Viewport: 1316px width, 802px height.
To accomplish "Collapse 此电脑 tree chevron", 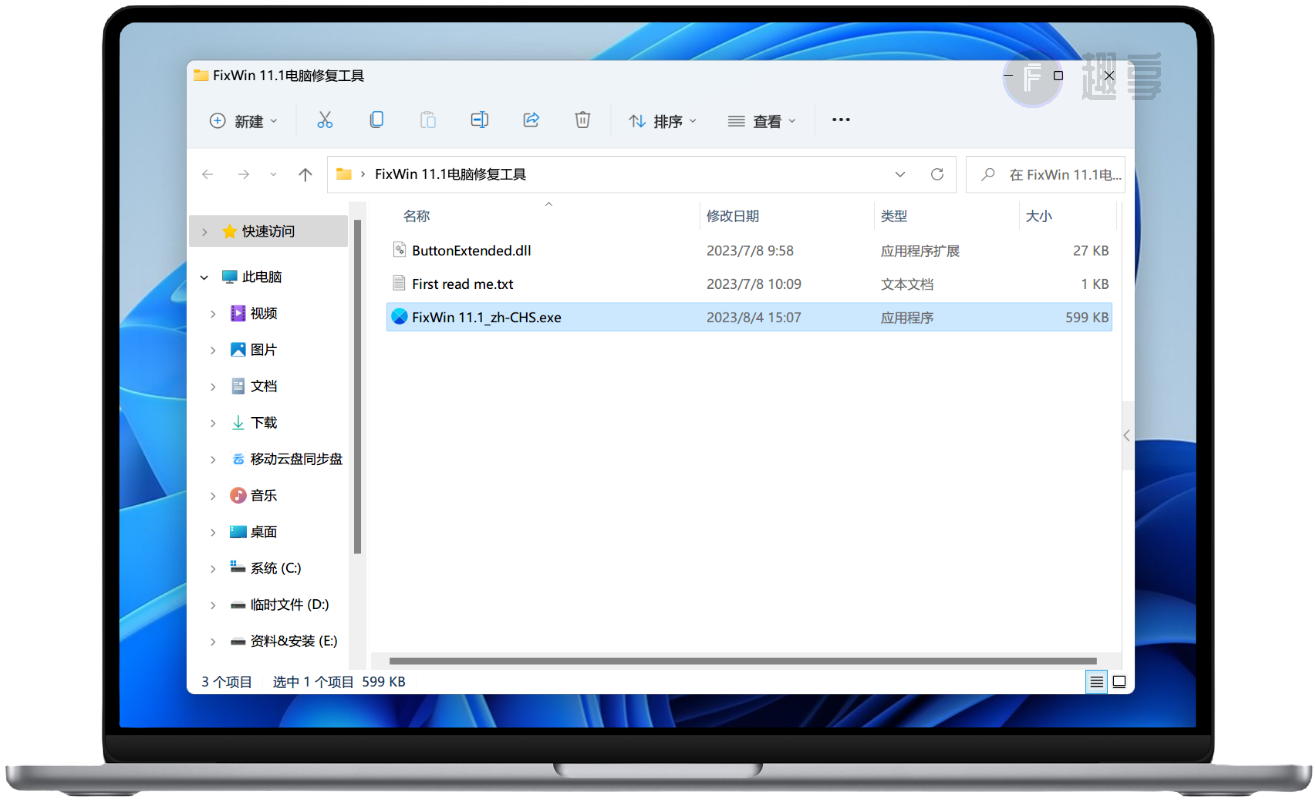I will [x=204, y=277].
